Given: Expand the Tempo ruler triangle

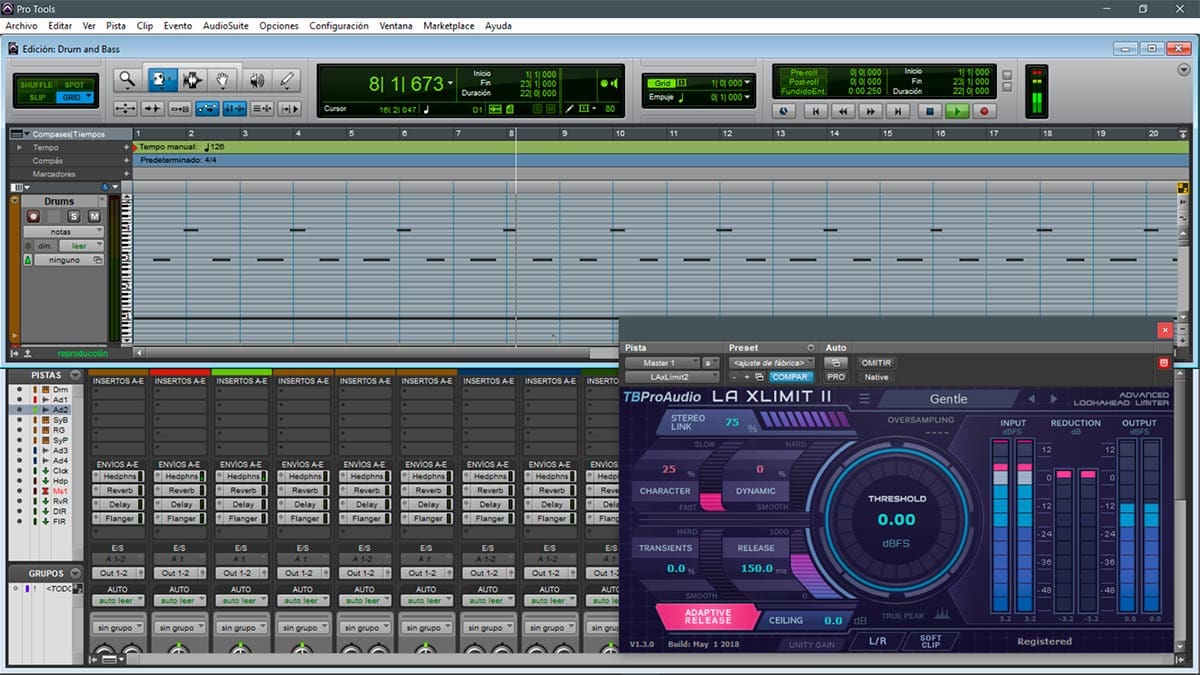Looking at the screenshot, I should pos(18,147).
